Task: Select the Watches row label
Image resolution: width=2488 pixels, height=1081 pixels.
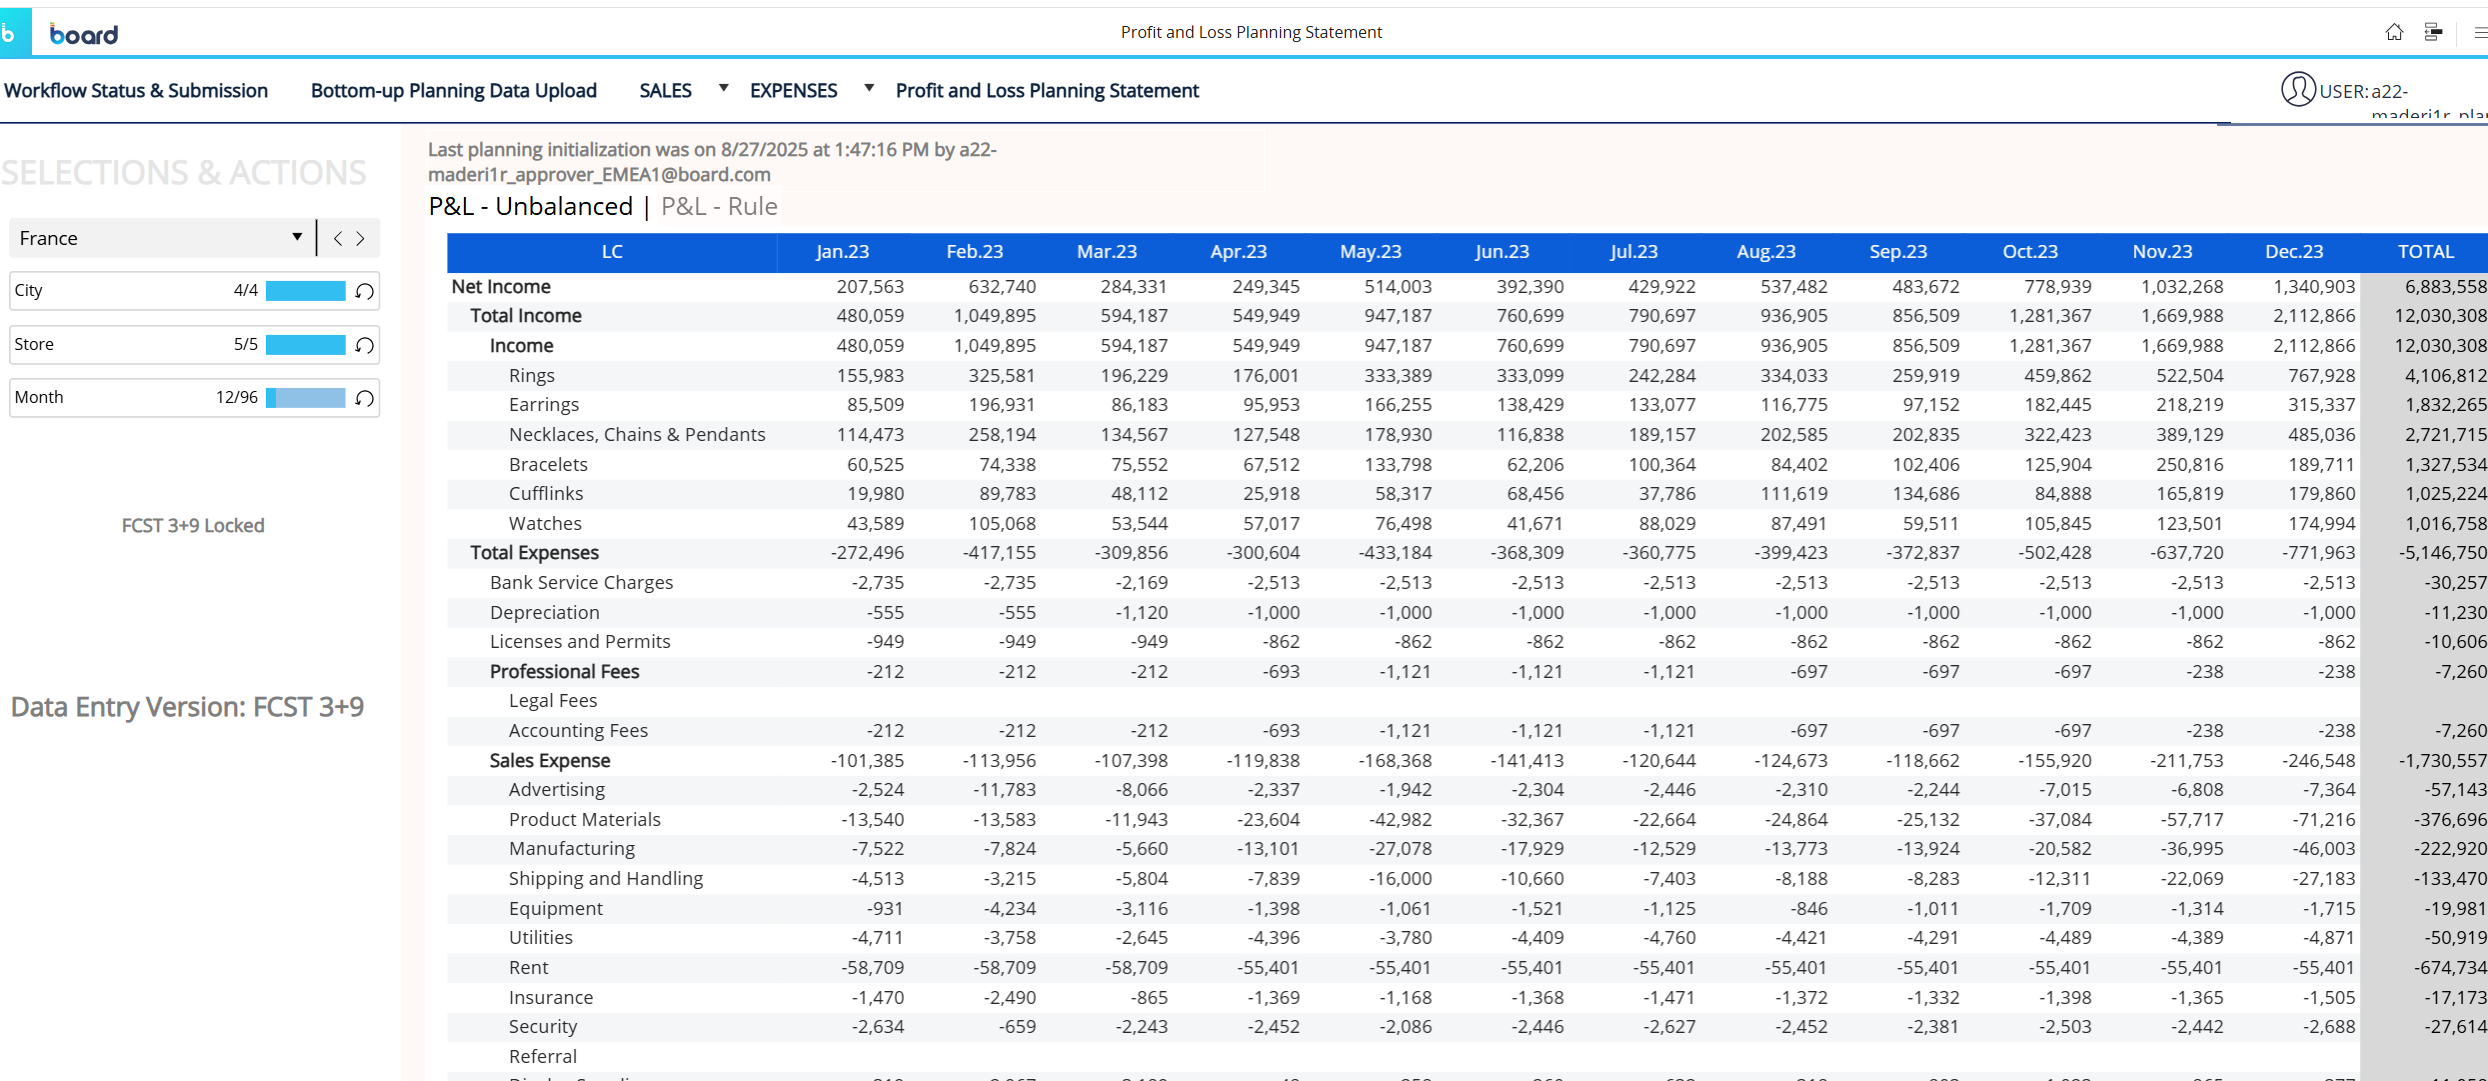Action: [545, 524]
